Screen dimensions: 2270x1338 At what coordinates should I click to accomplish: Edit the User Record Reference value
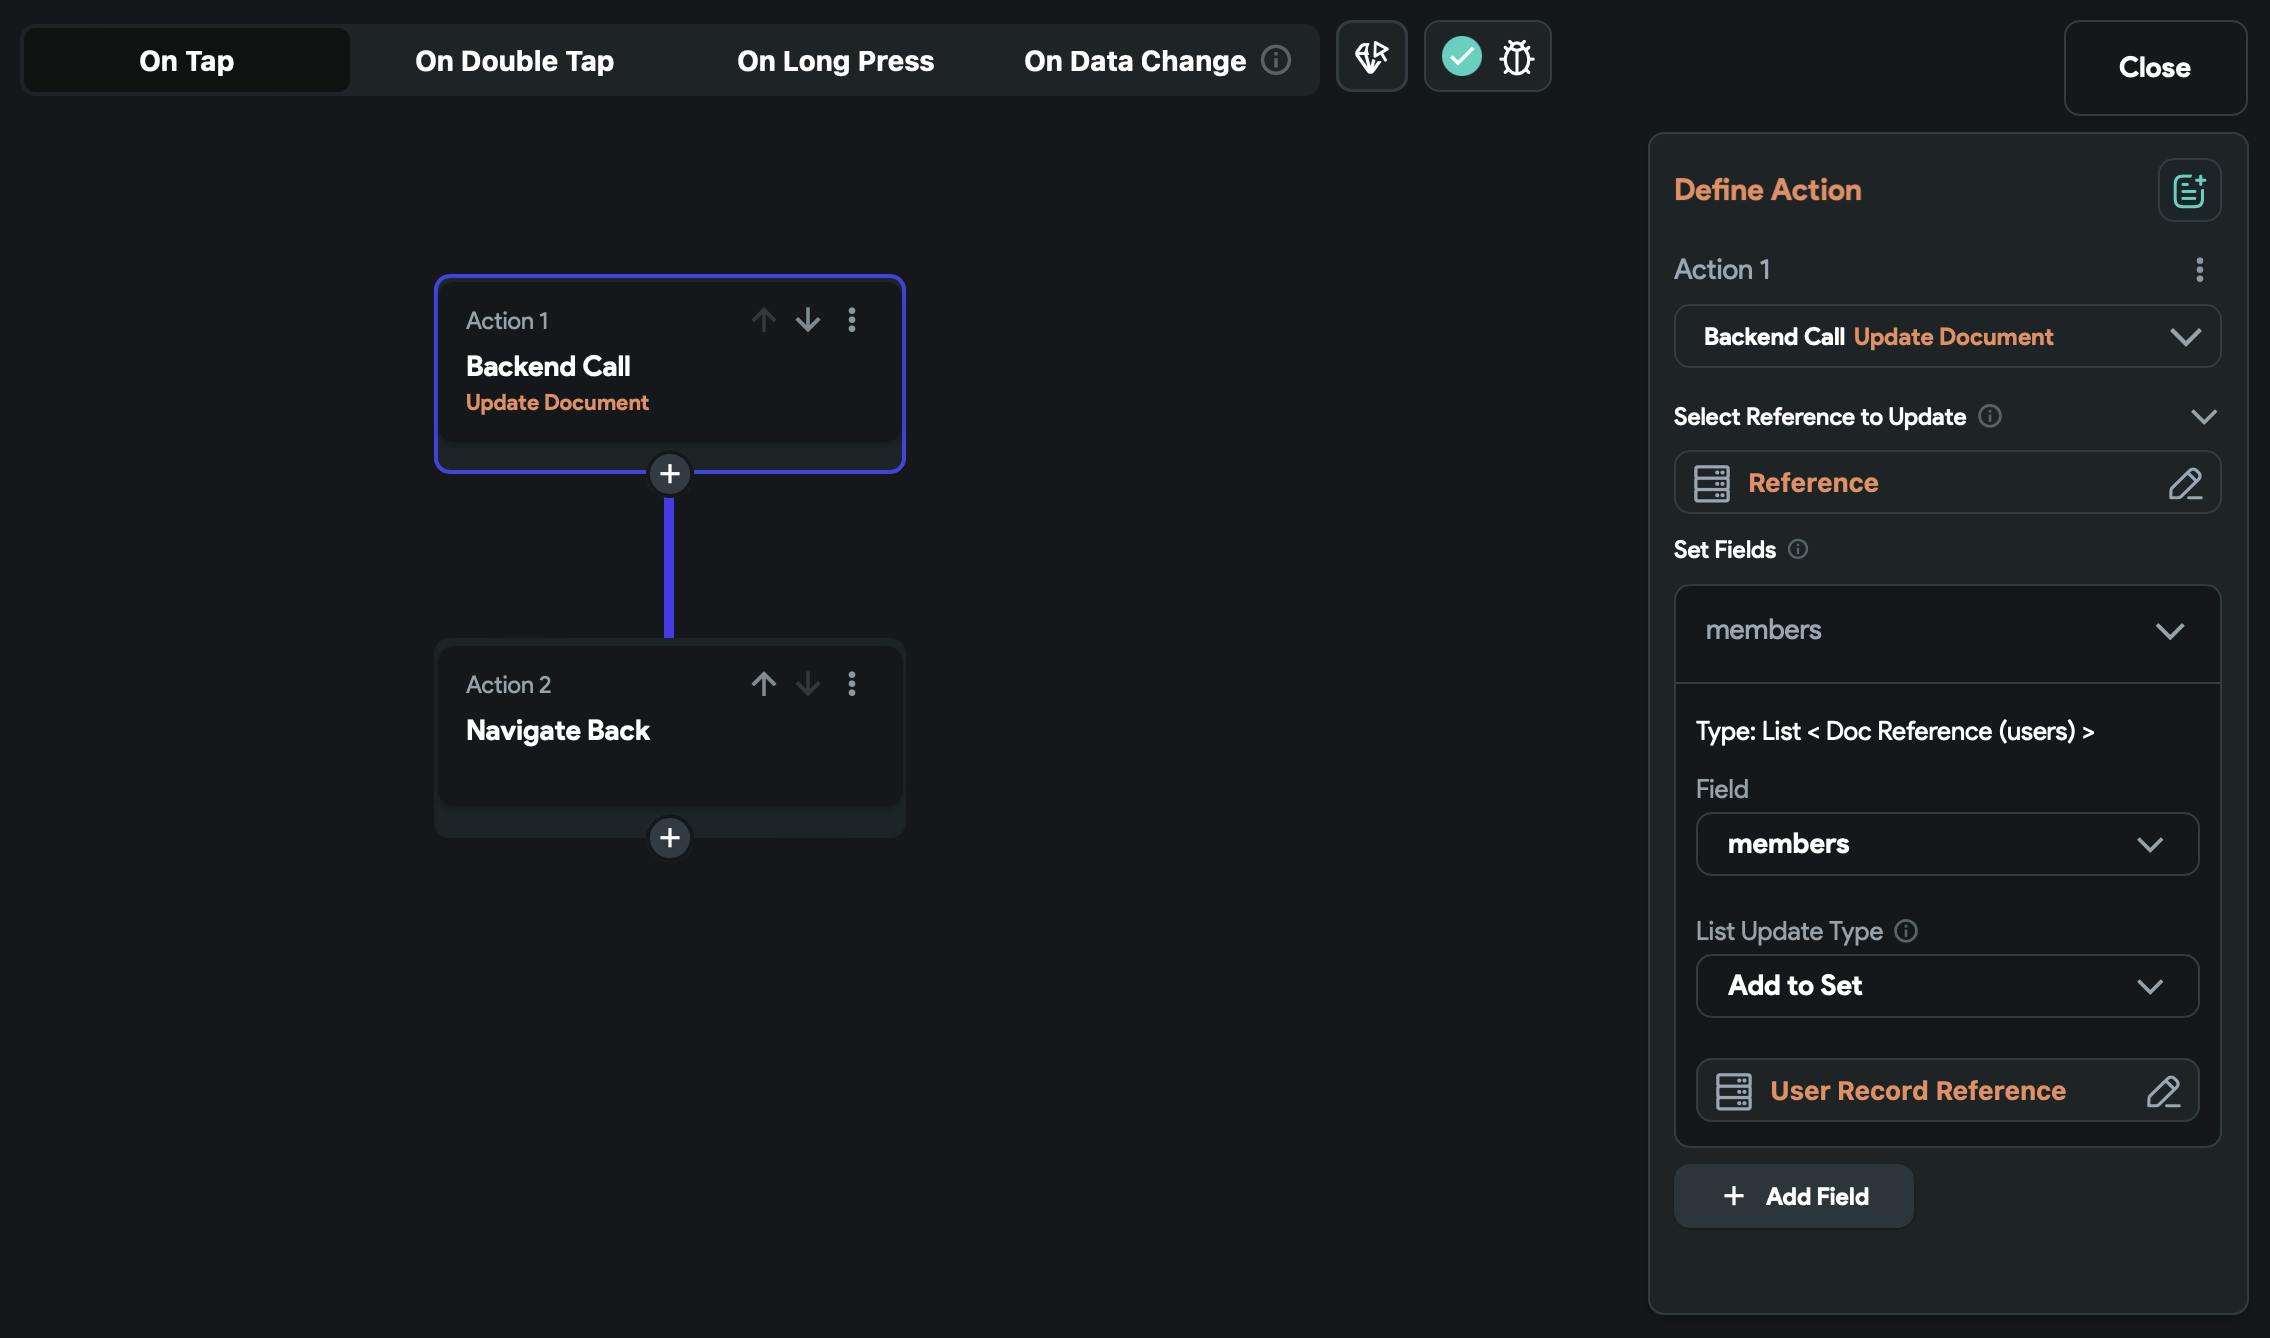[x=2162, y=1091]
